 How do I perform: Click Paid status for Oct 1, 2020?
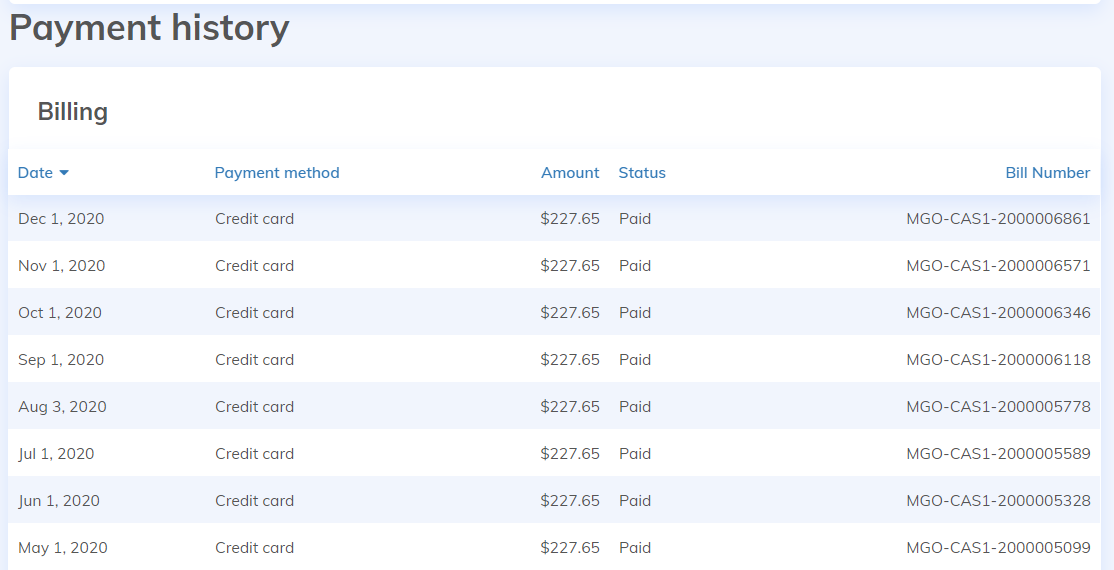[635, 313]
